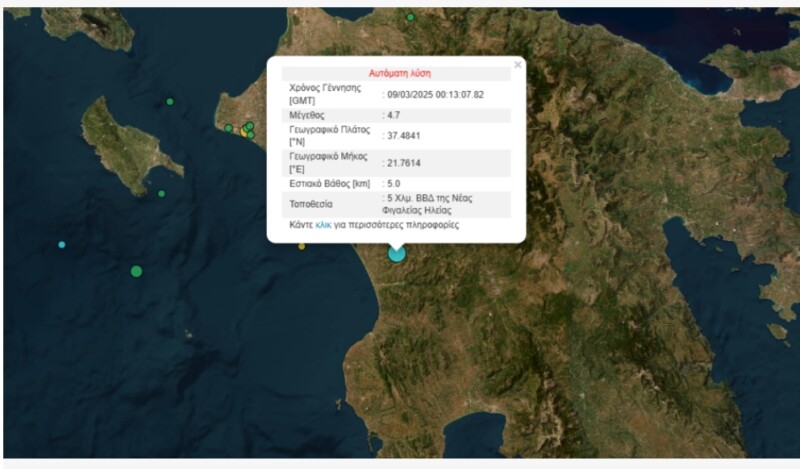Screen dimensions: 800x469
Task: Select the small cyan marker in the western sea
Action: (x=62, y=244)
